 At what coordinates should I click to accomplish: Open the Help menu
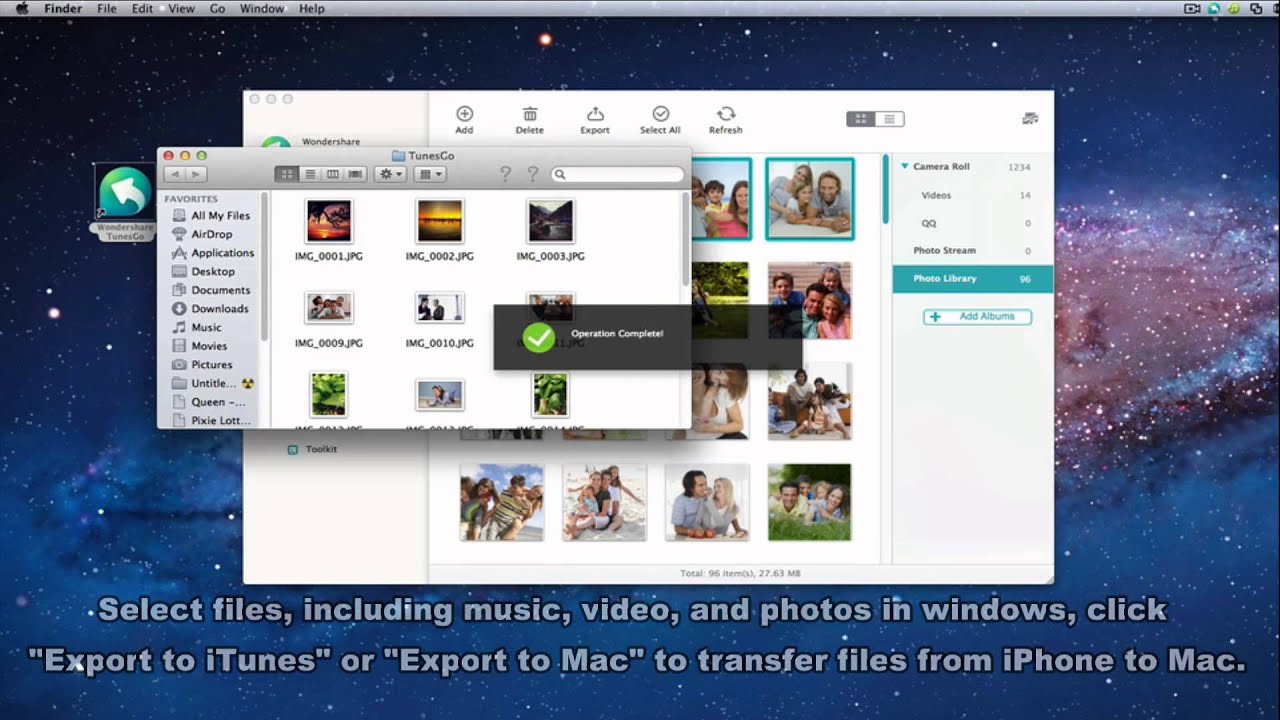[x=312, y=8]
